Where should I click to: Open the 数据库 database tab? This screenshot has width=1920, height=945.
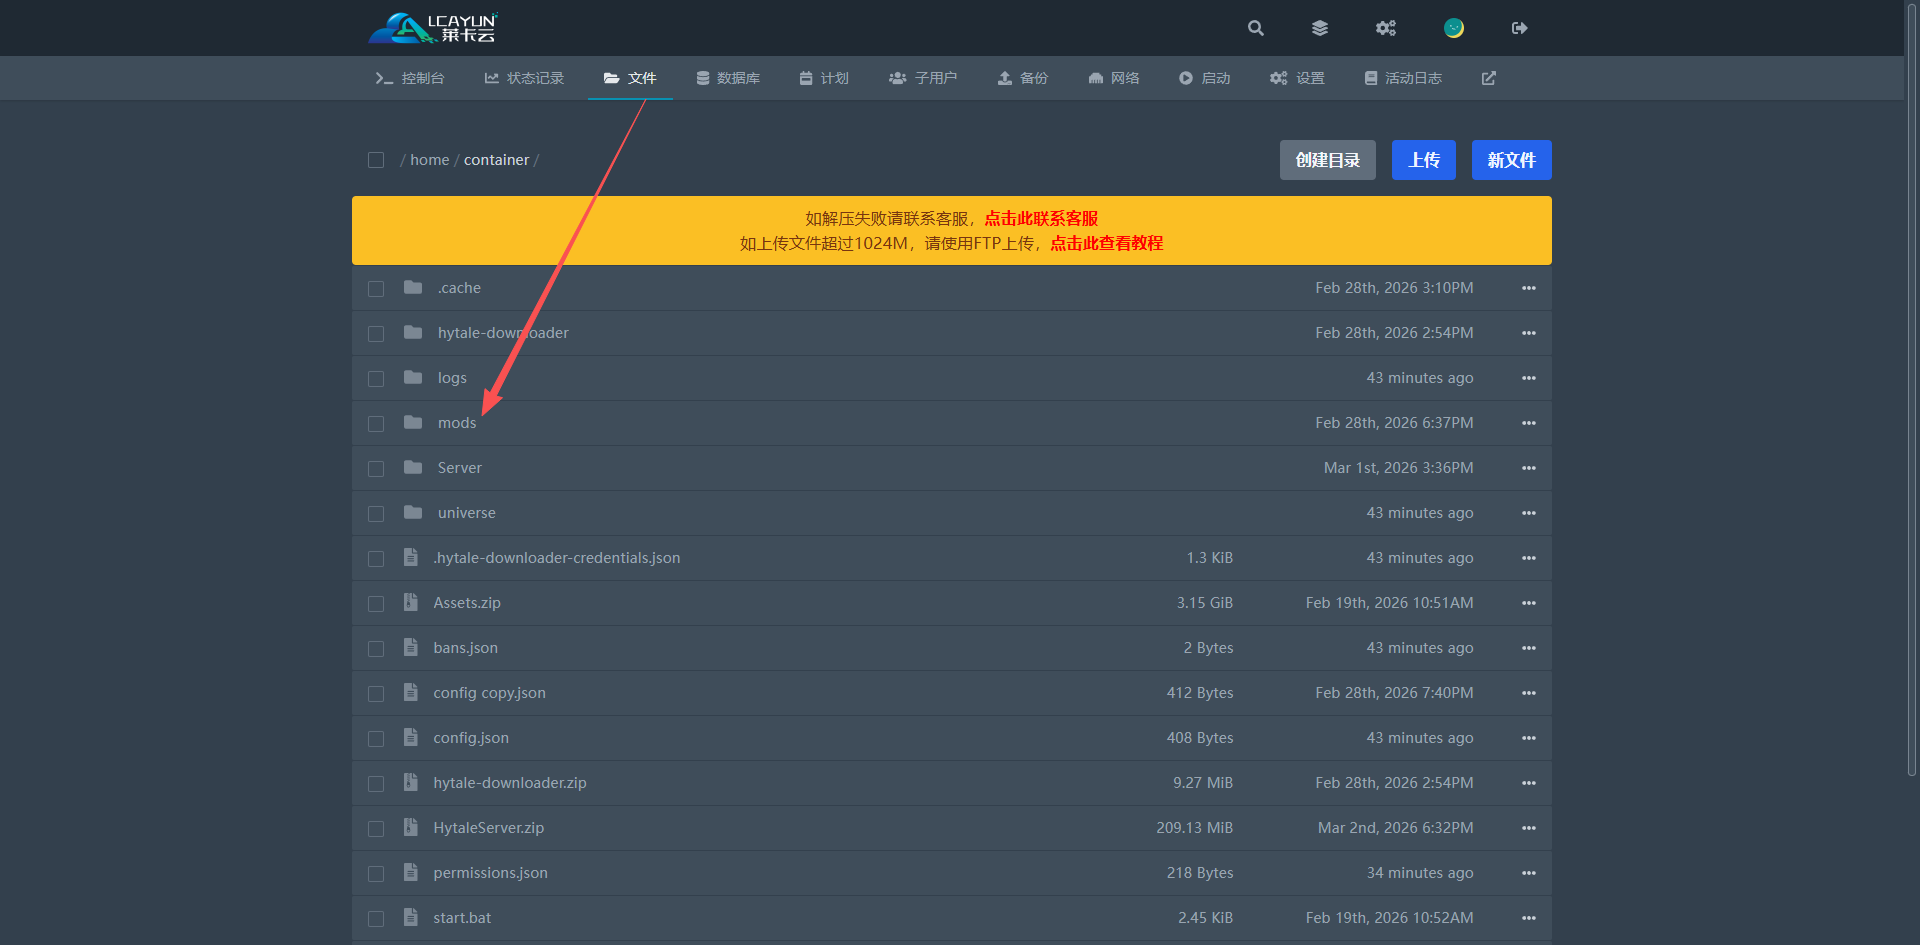pyautogui.click(x=728, y=78)
